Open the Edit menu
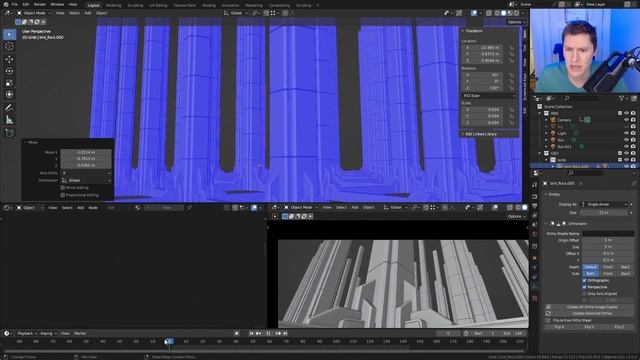The image size is (640, 360). click(x=26, y=4)
